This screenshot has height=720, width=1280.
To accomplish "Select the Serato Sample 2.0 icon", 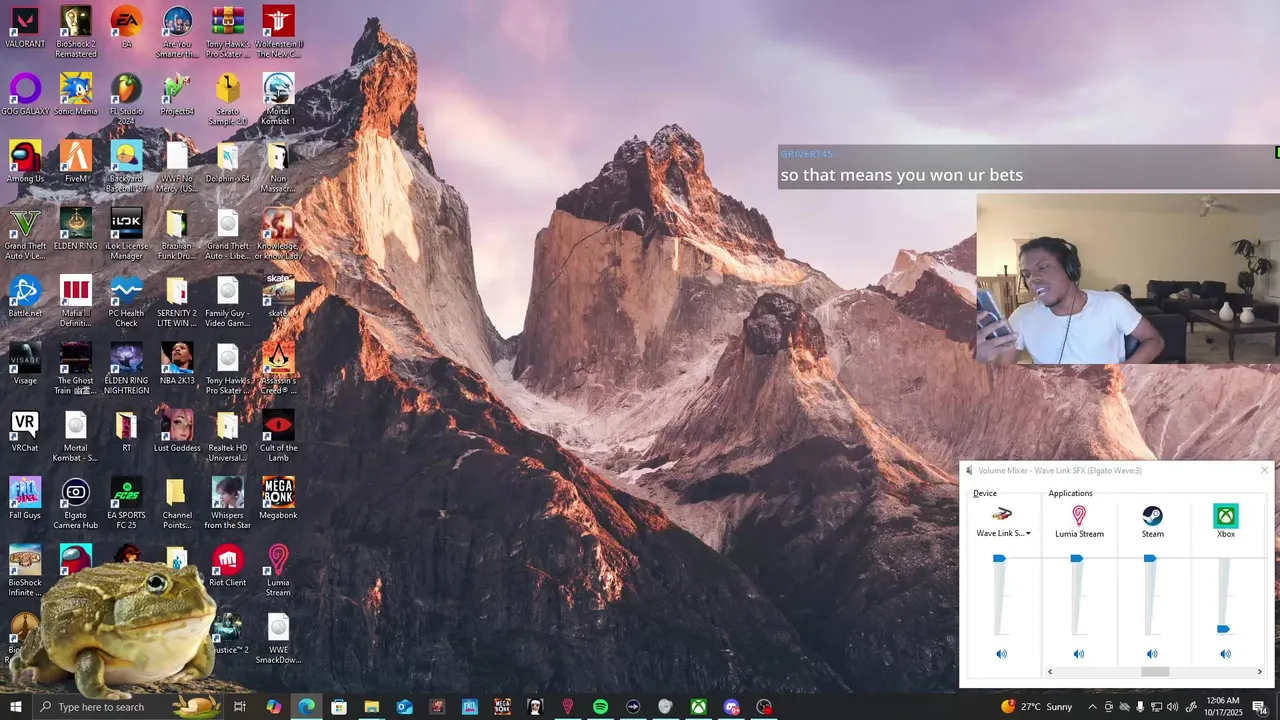I will 228,99.
